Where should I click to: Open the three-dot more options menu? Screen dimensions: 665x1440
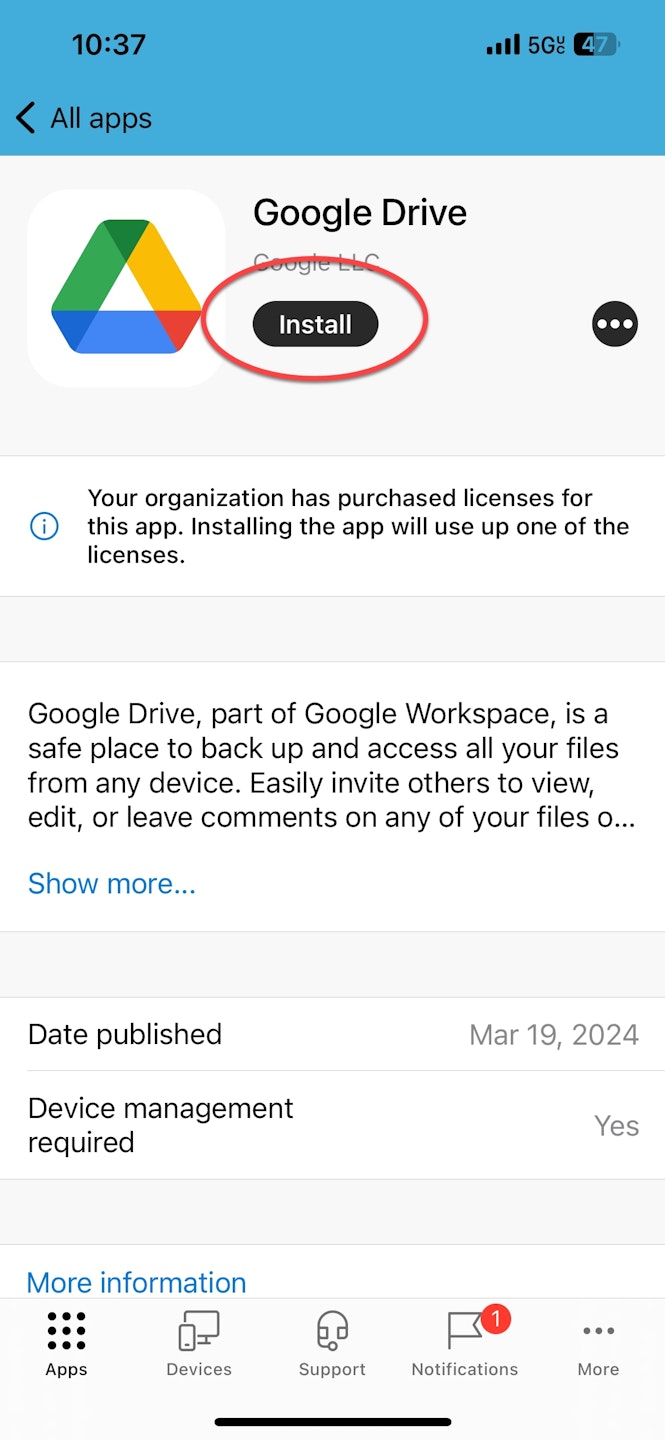614,324
